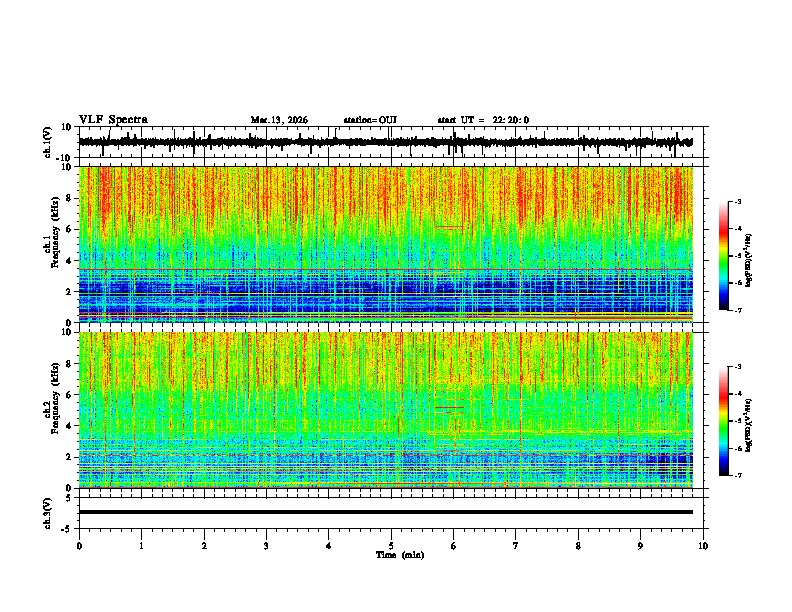Click the "VLF Spectra" title text

coord(113,120)
